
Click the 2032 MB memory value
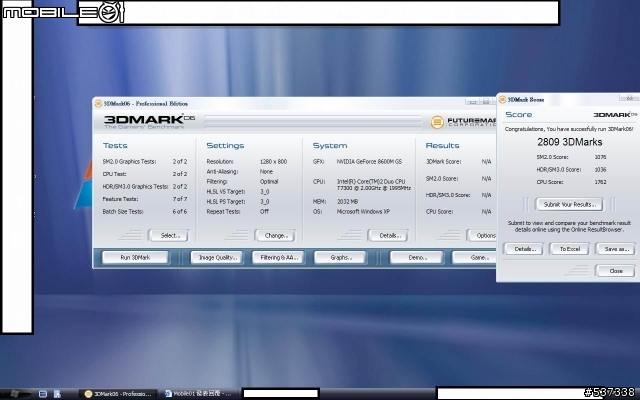coord(347,202)
